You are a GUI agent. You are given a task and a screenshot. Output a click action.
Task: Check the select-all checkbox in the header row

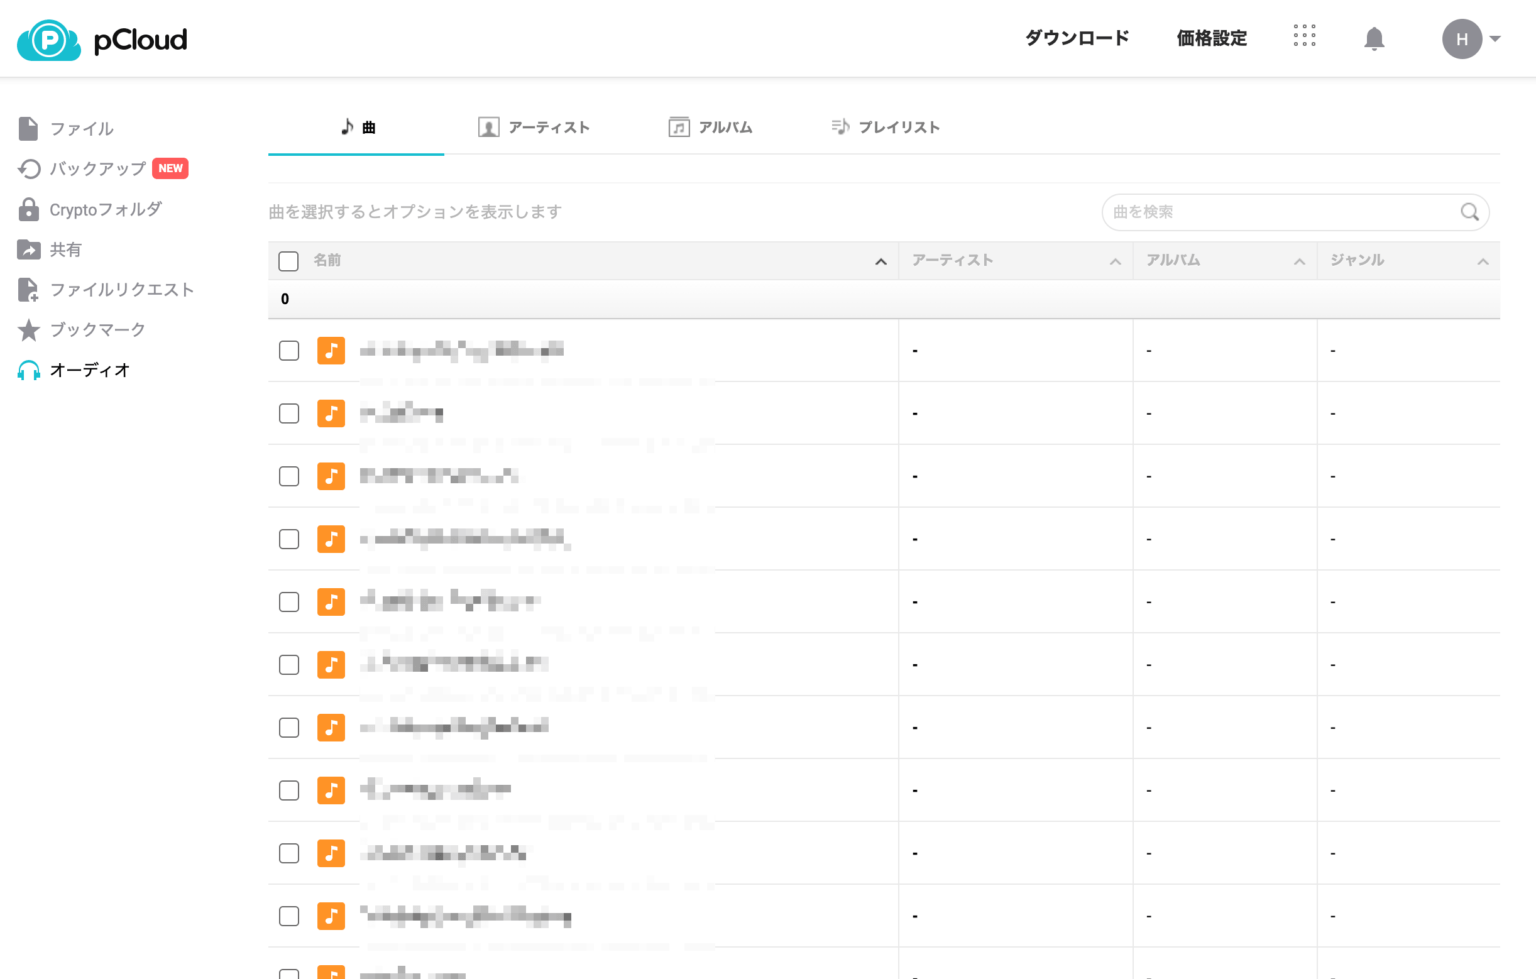click(x=288, y=260)
